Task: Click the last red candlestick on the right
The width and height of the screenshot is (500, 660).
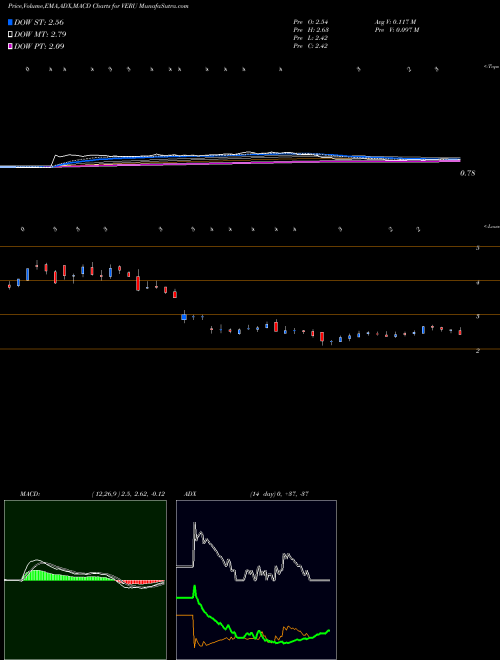Action: coord(460,332)
